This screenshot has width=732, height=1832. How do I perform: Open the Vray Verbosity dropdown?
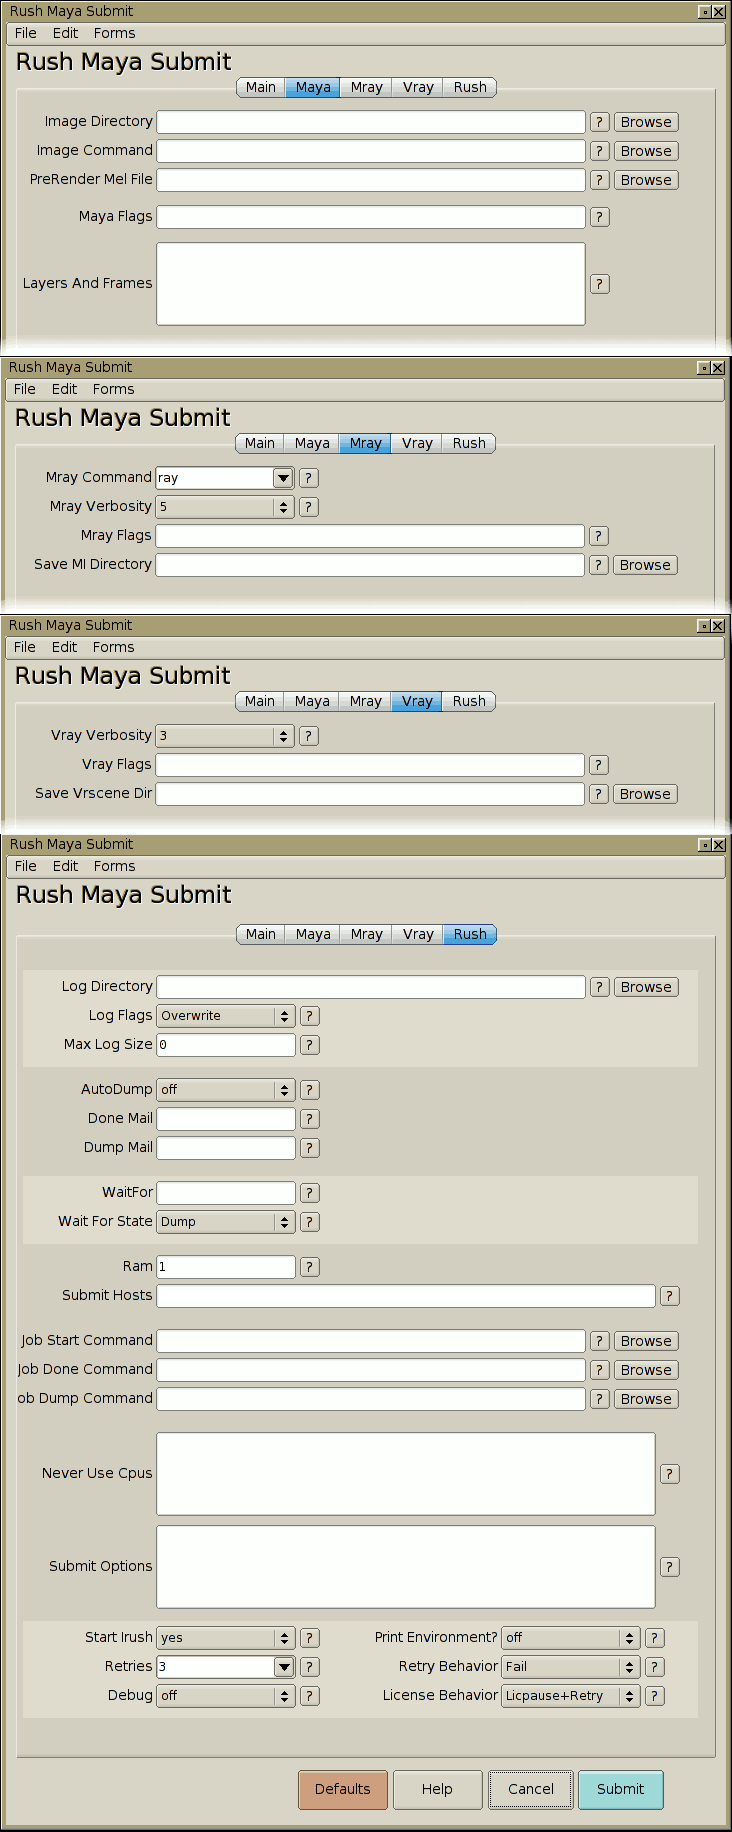(x=225, y=736)
